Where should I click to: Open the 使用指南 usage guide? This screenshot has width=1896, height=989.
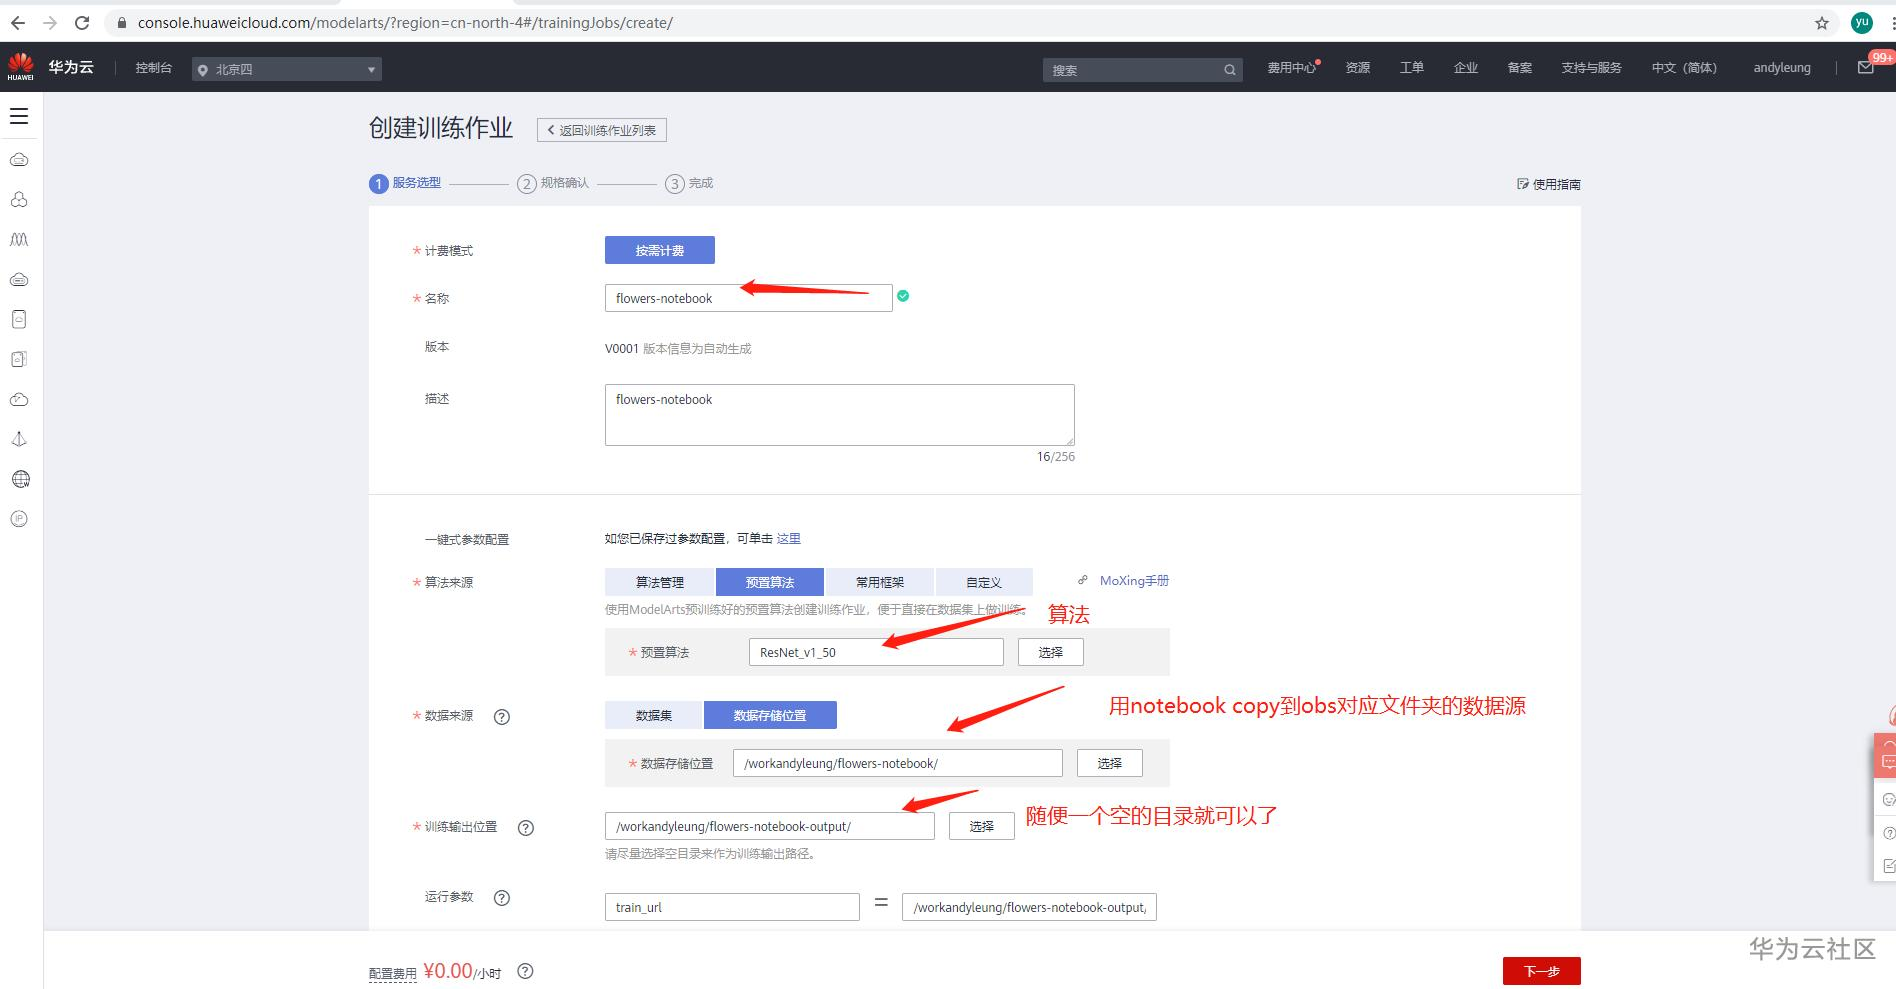point(1549,184)
